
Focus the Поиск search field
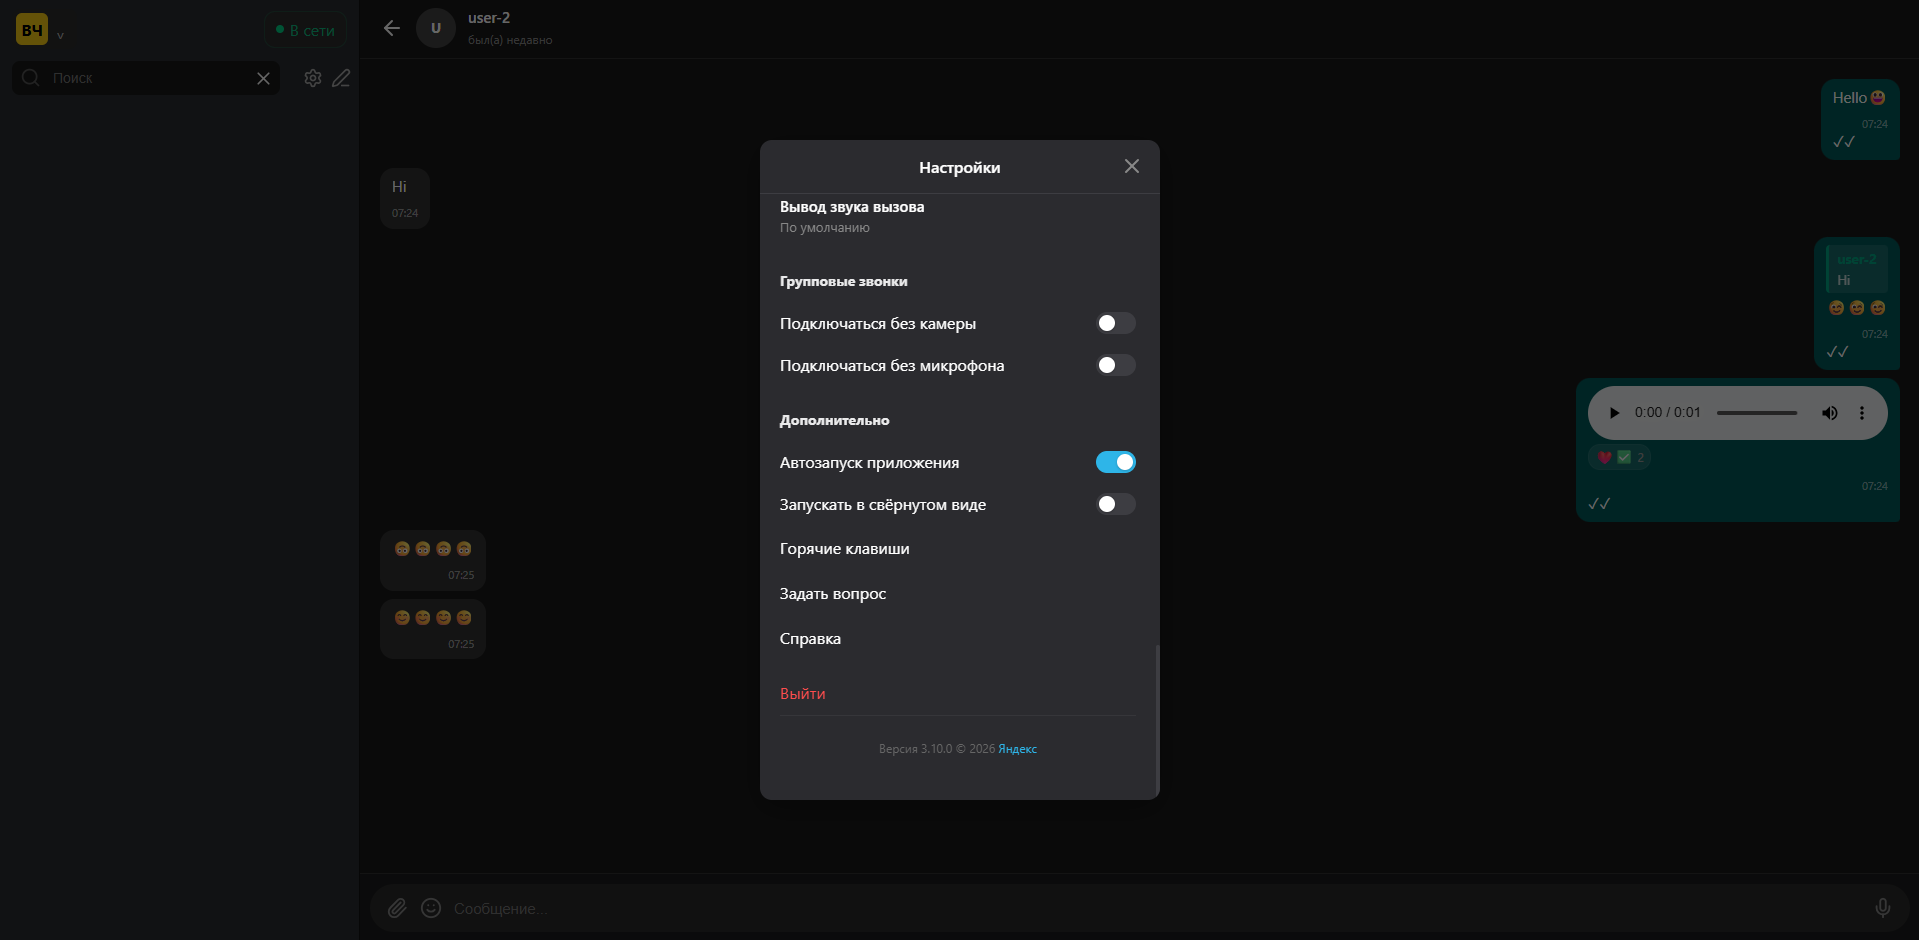pyautogui.click(x=145, y=78)
